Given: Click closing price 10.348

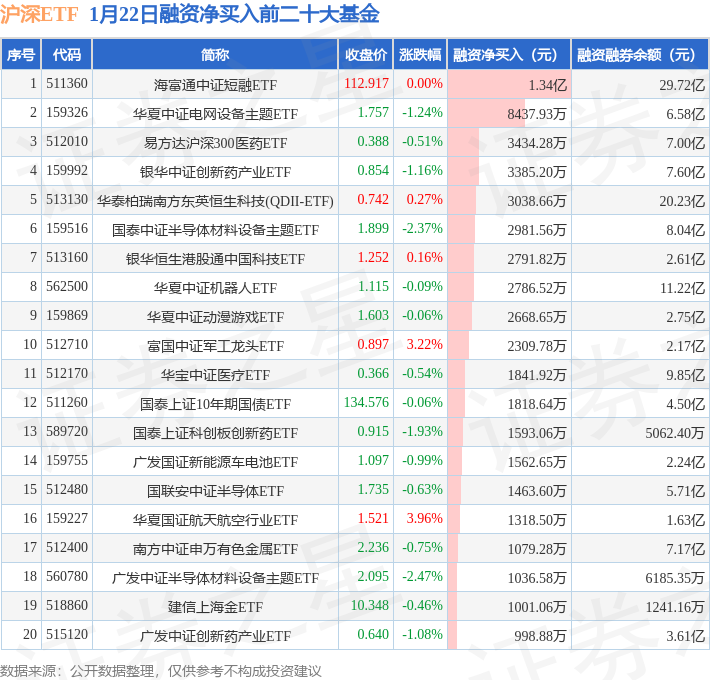Looking at the screenshot, I should (x=370, y=605).
